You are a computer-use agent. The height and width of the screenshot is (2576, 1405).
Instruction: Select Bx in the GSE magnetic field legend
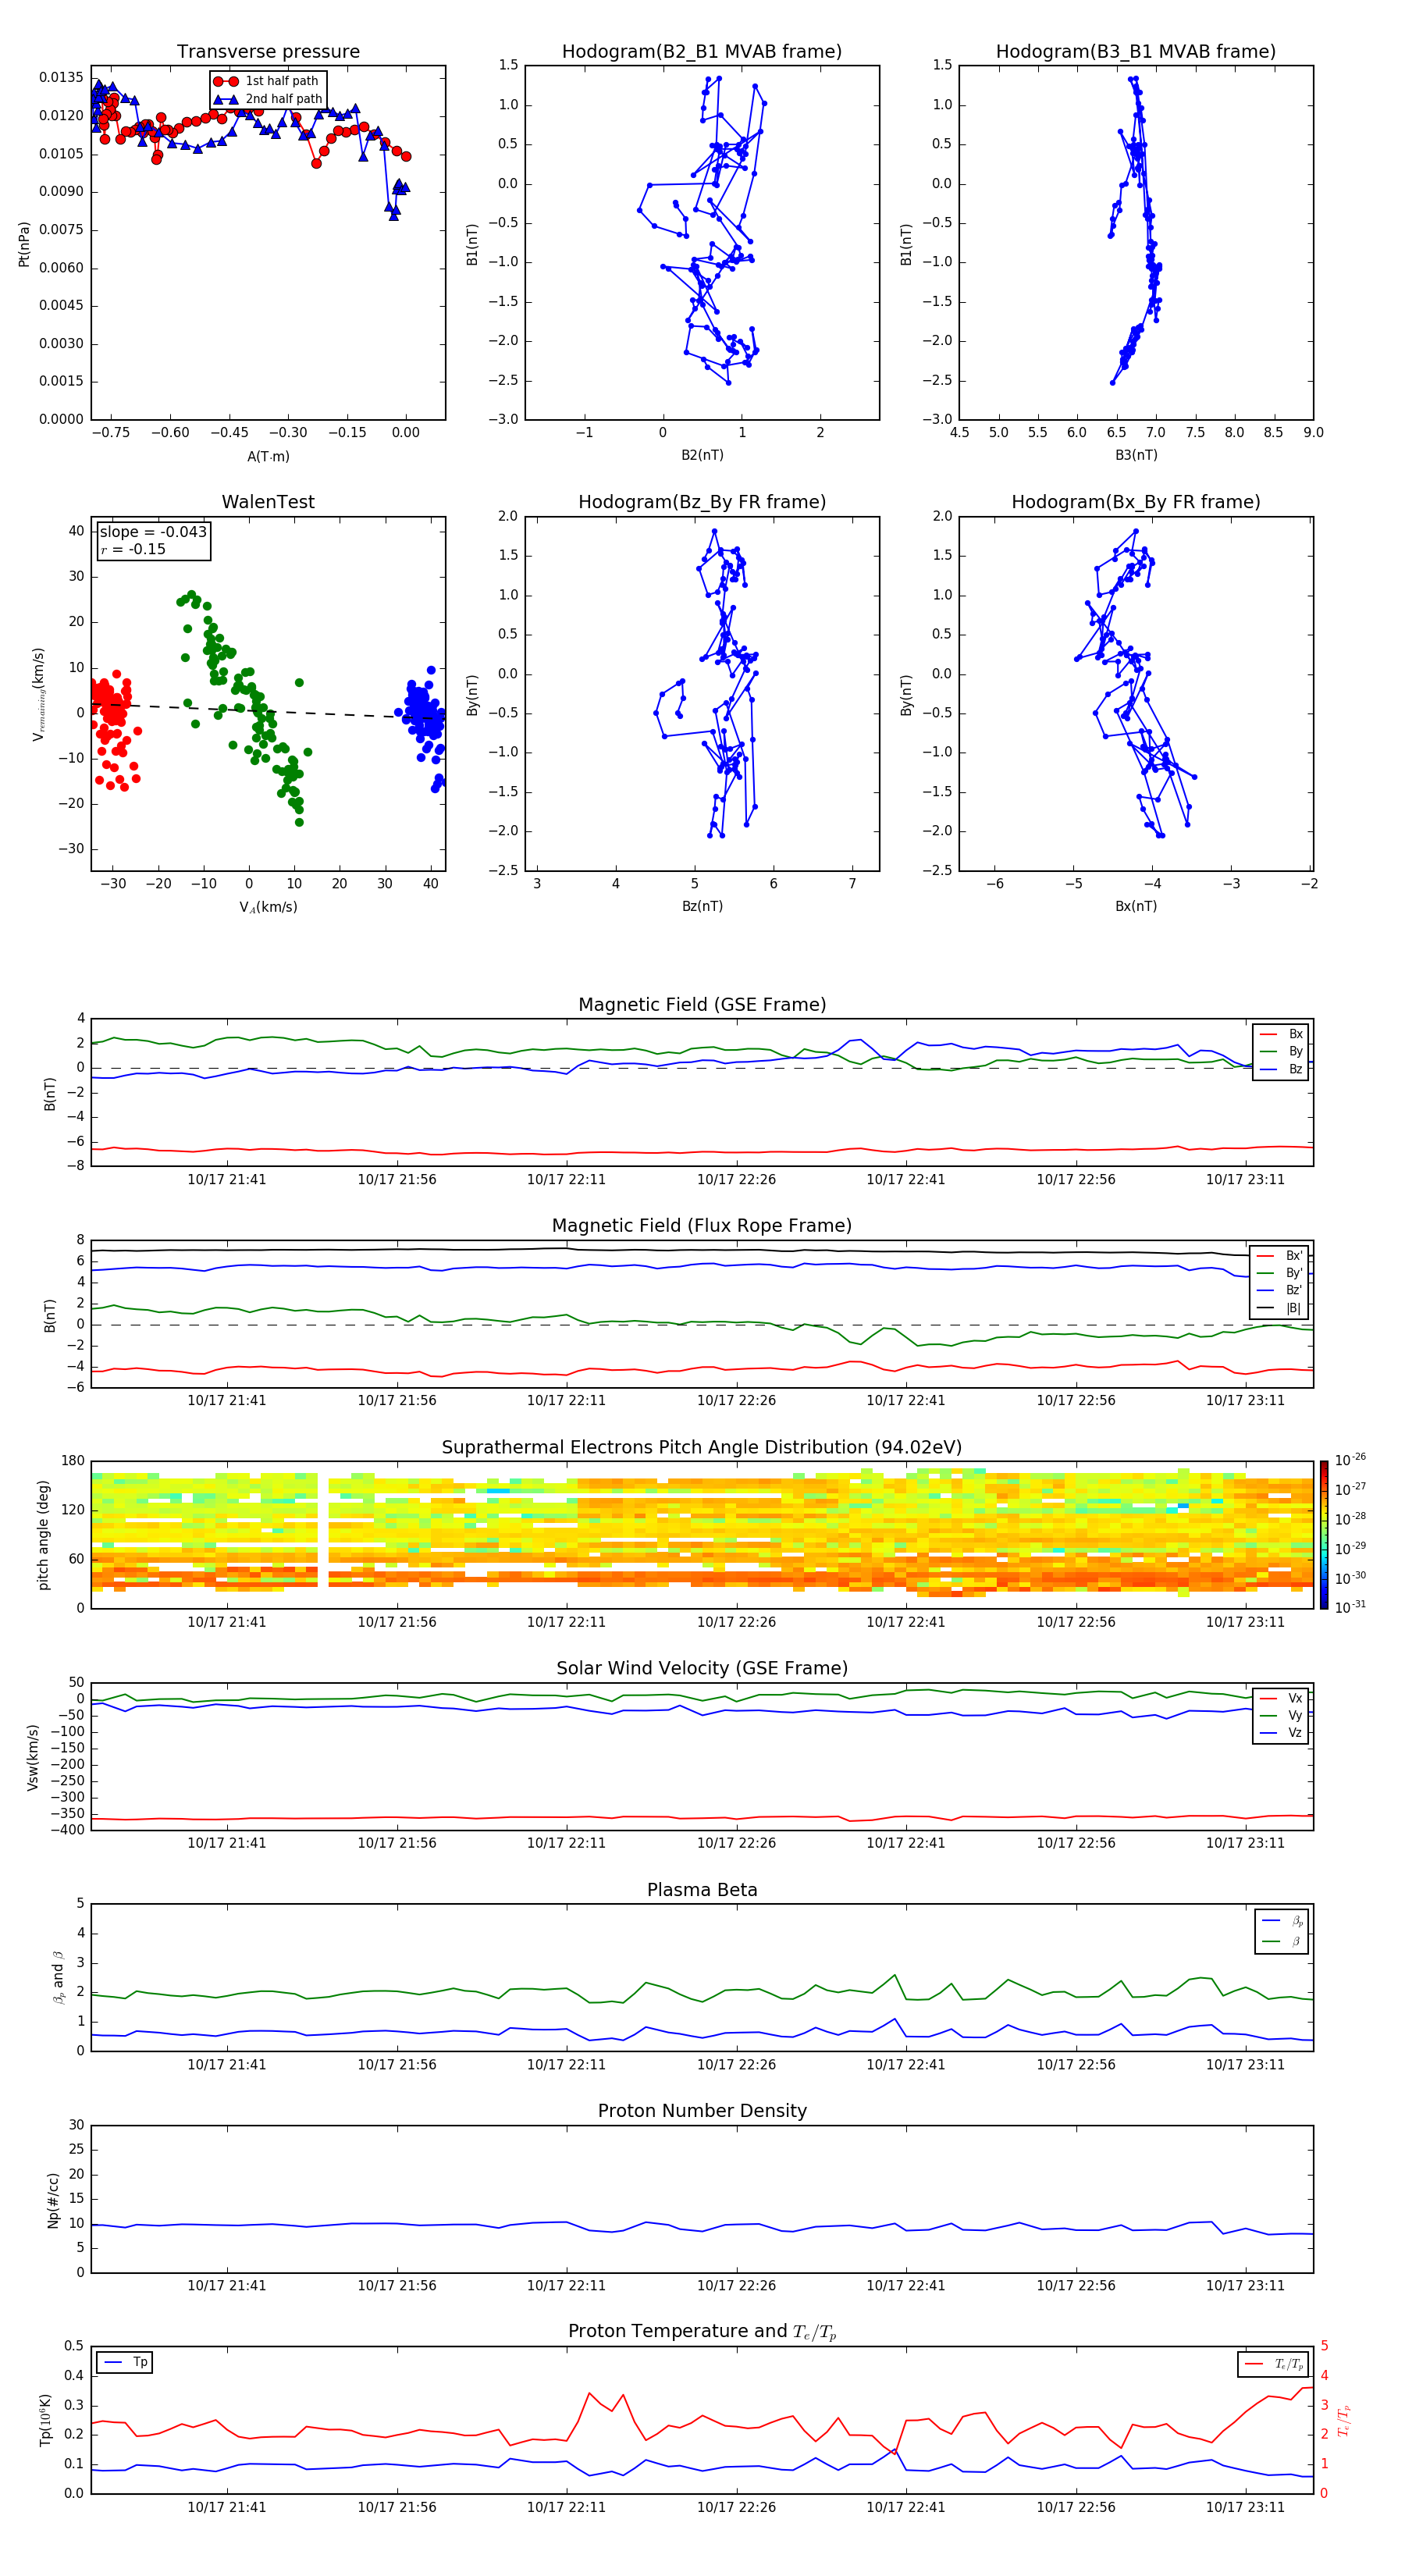pos(1281,1034)
